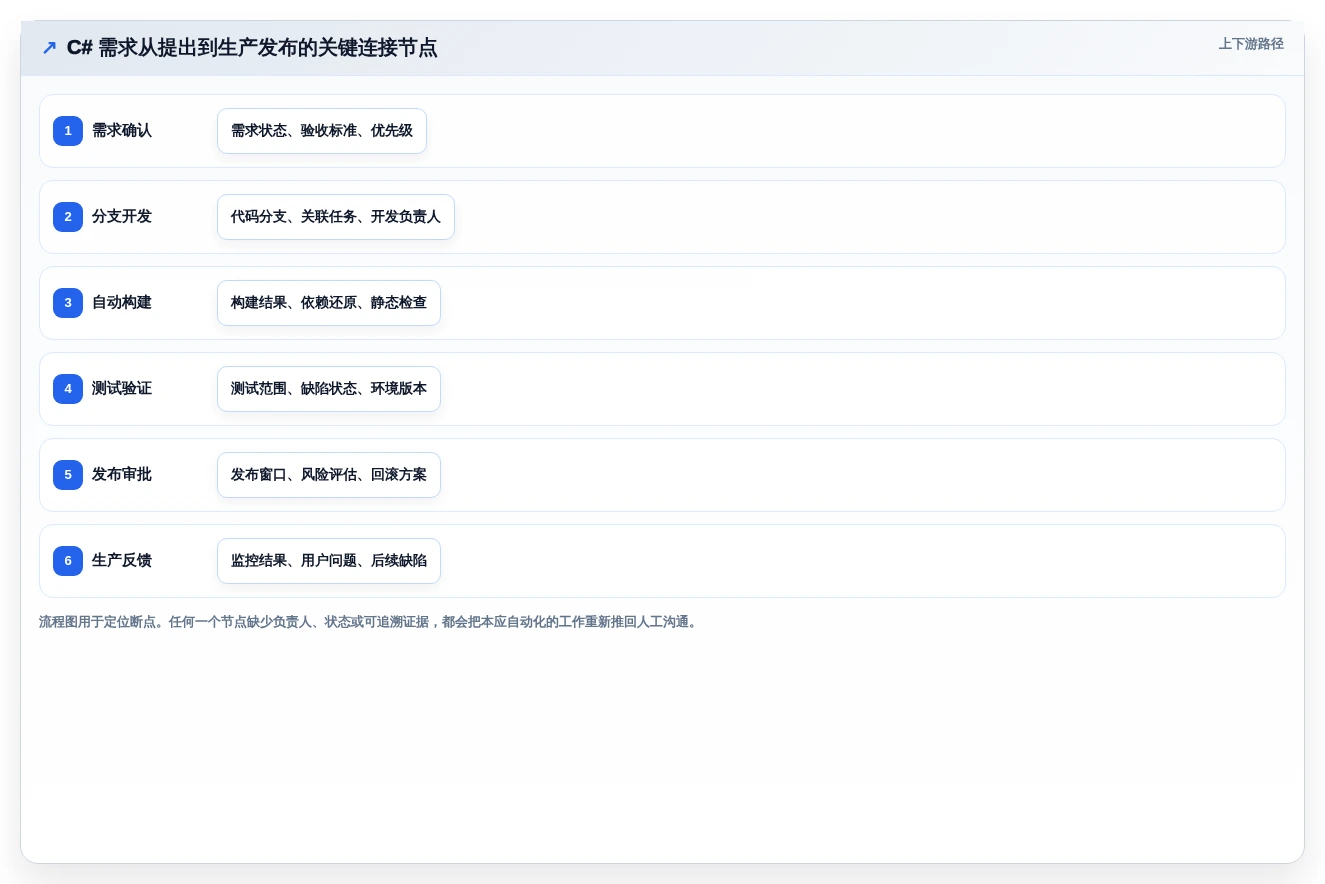This screenshot has width=1325, height=884.
Task: Select the step 2 number badge
Action: [x=68, y=217]
